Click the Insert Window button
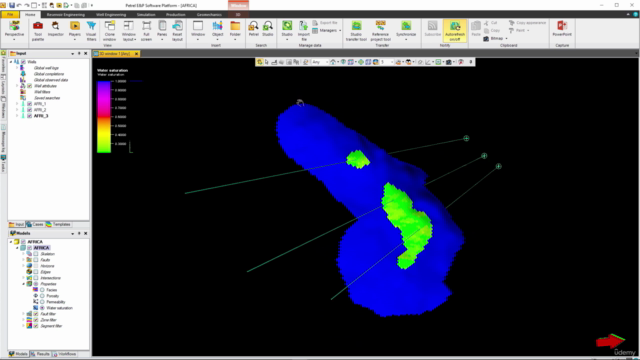640x360 pixels. tap(198, 31)
